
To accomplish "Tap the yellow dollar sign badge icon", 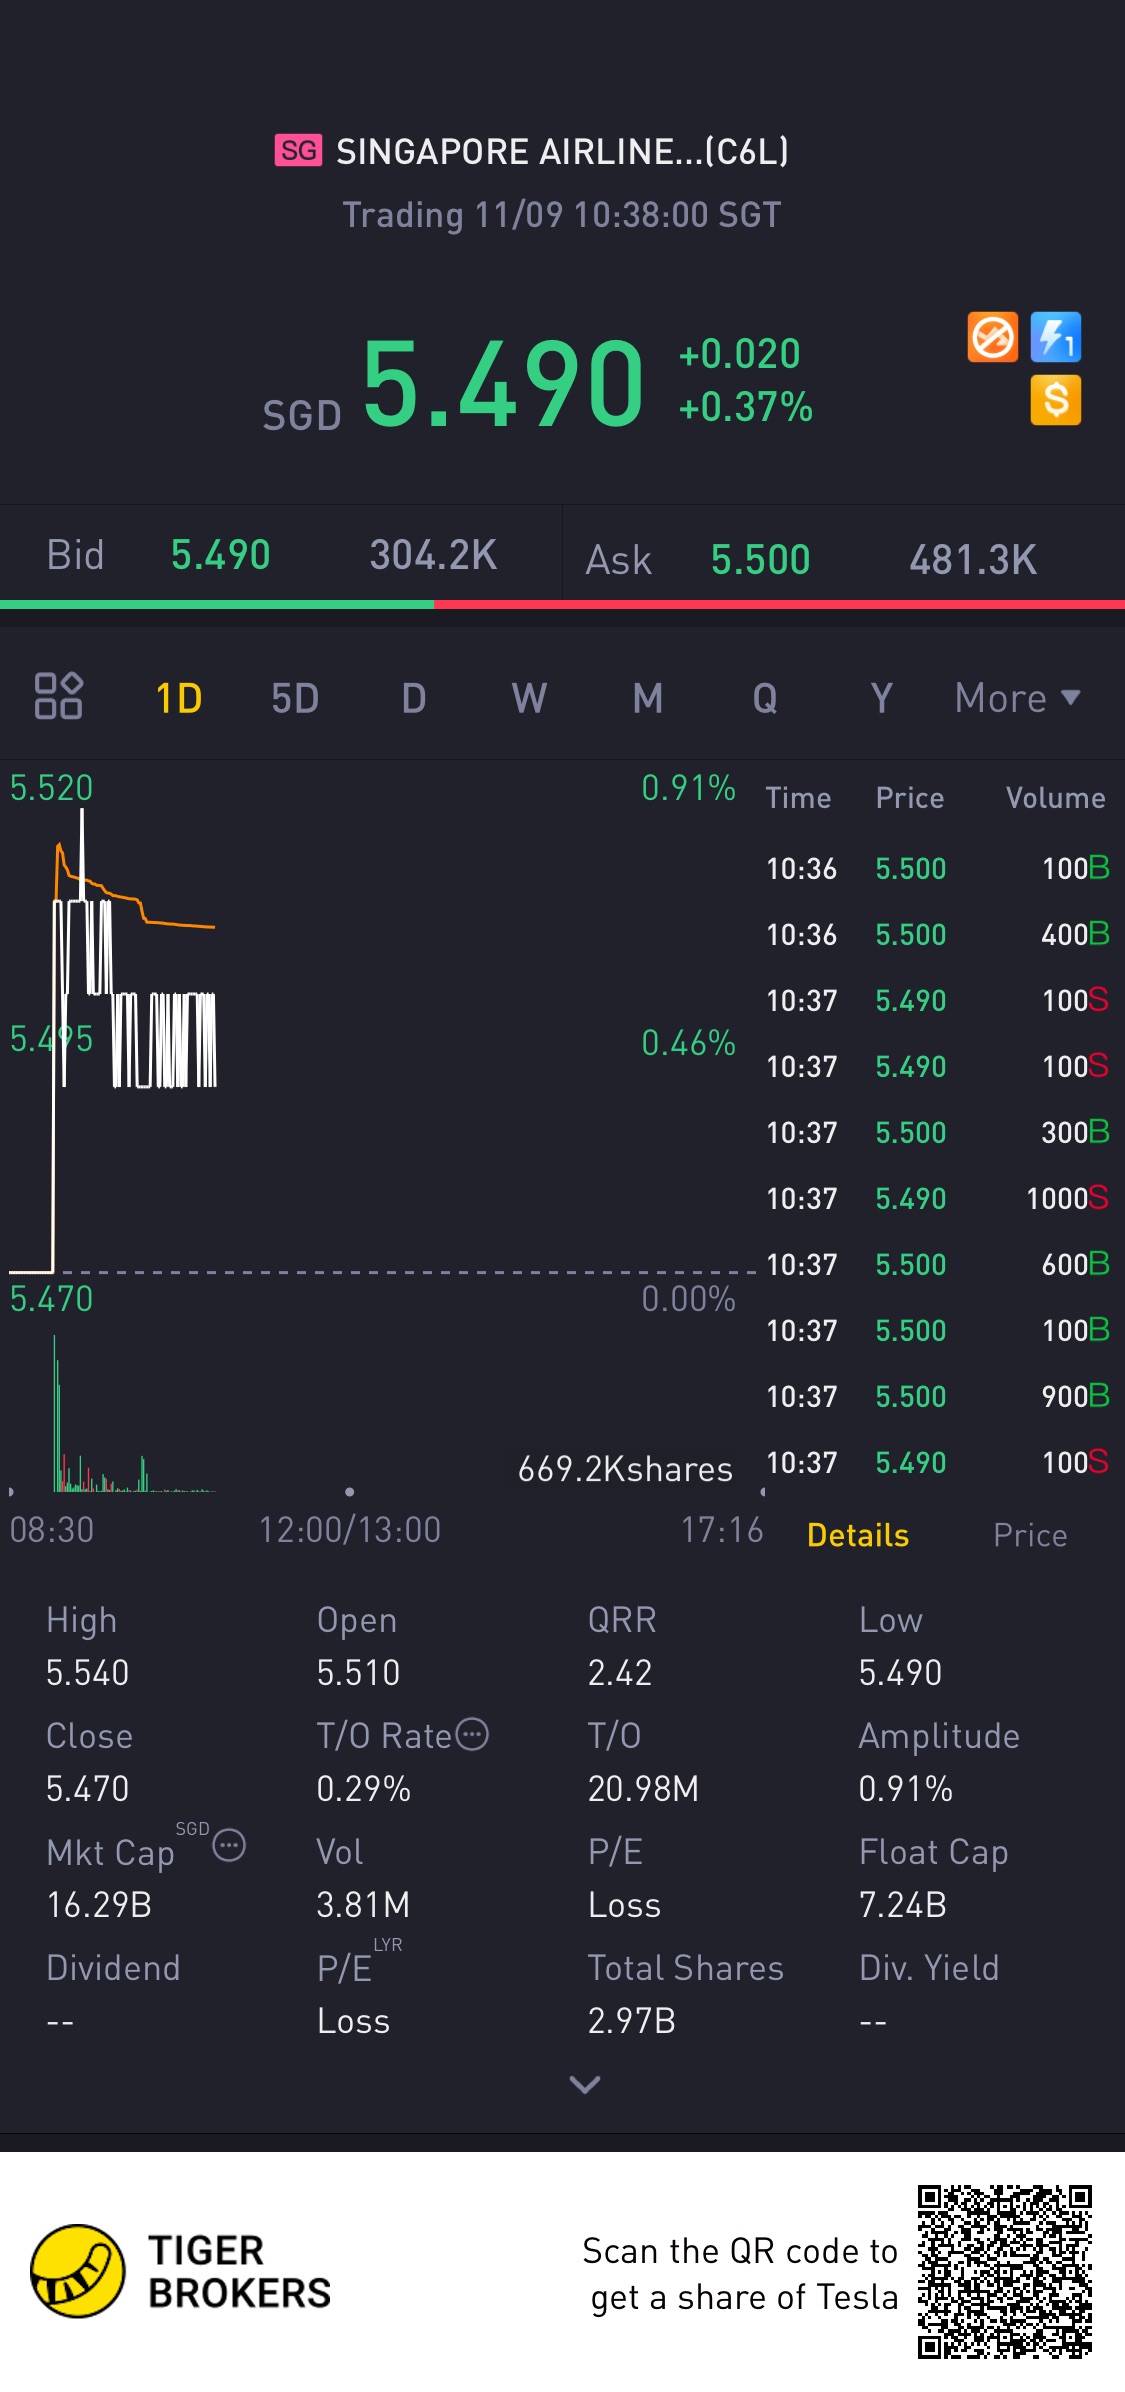I will pos(1056,400).
